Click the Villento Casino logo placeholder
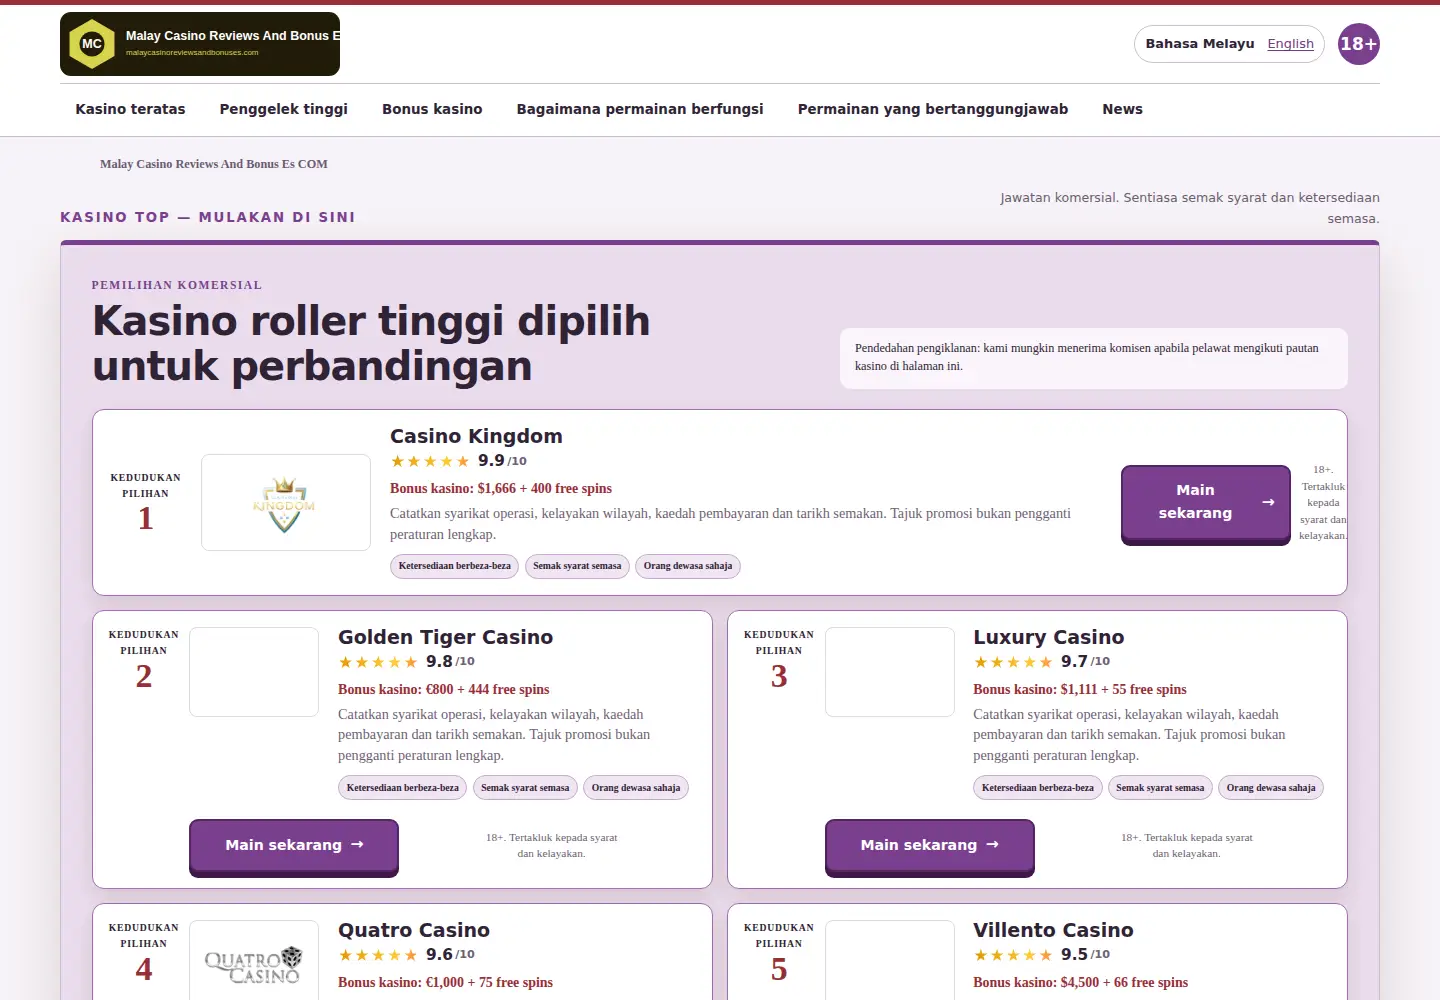 click(x=890, y=960)
